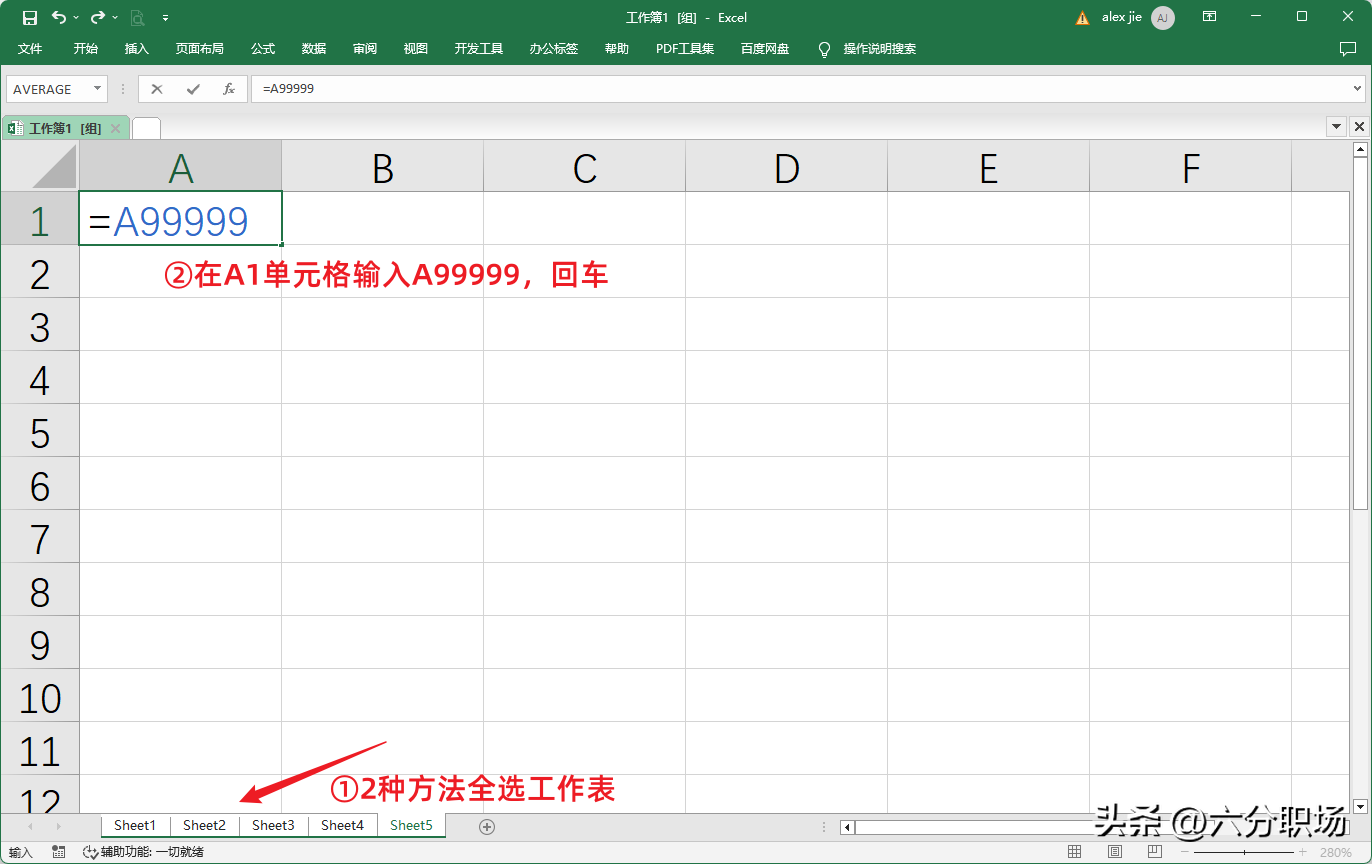Cancel formula entry with the X button
The height and width of the screenshot is (864, 1372).
coord(157,89)
